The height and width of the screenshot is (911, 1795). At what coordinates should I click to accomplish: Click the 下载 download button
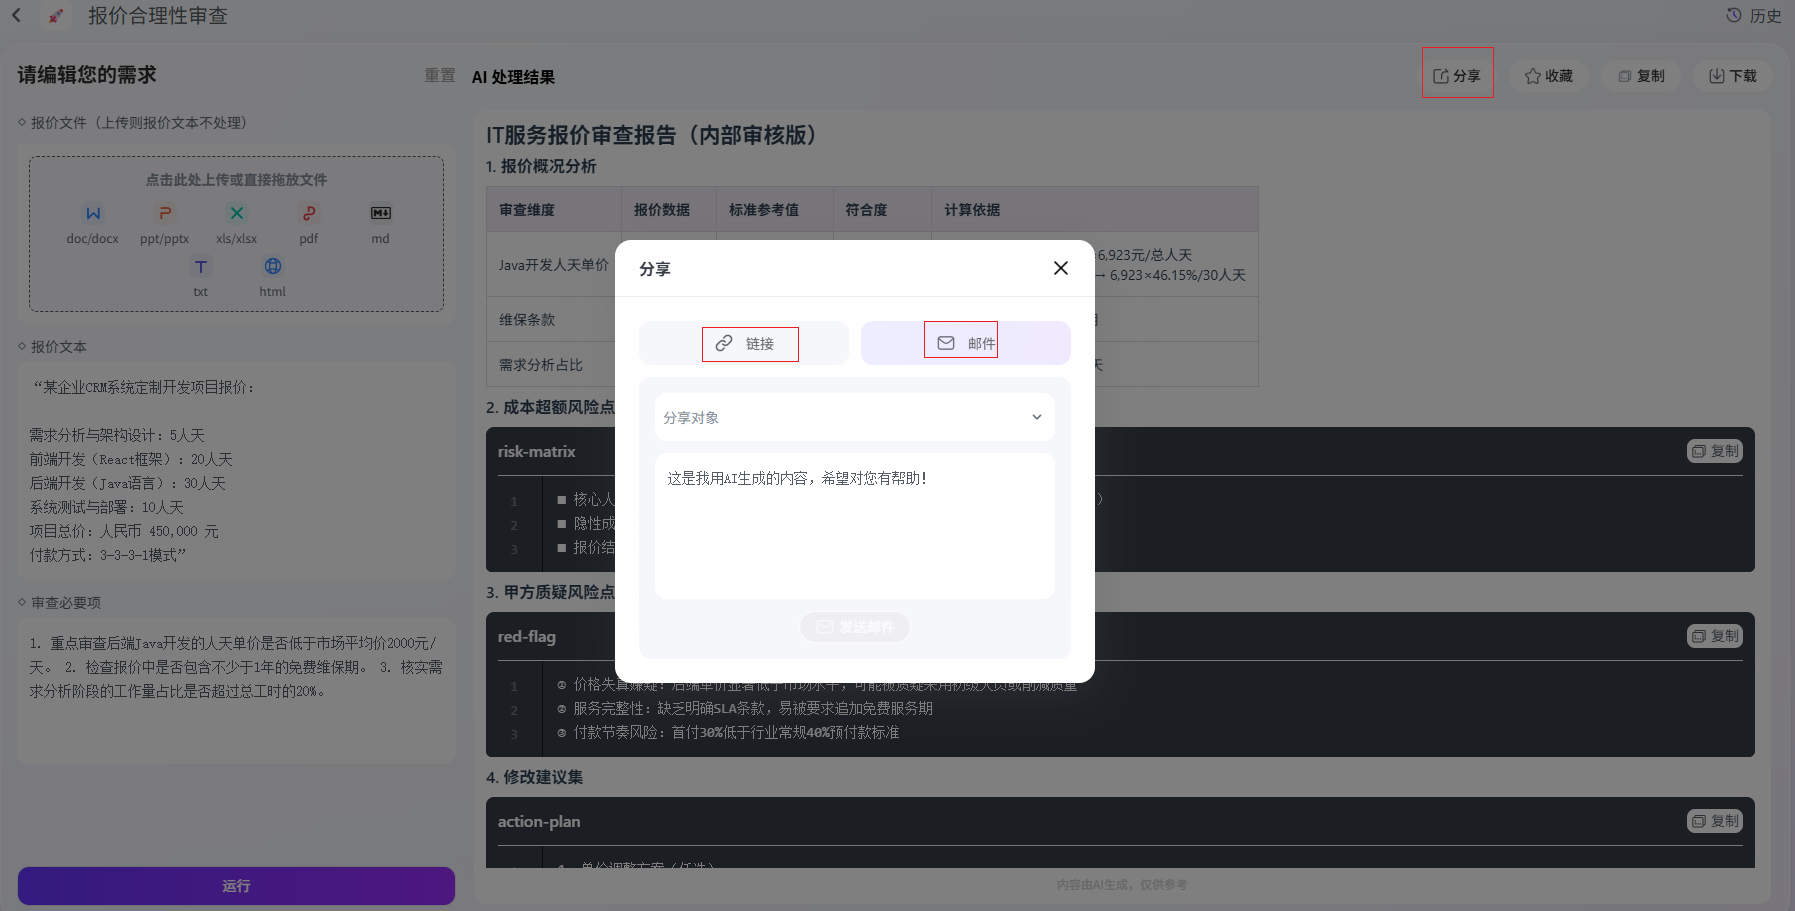click(1733, 76)
